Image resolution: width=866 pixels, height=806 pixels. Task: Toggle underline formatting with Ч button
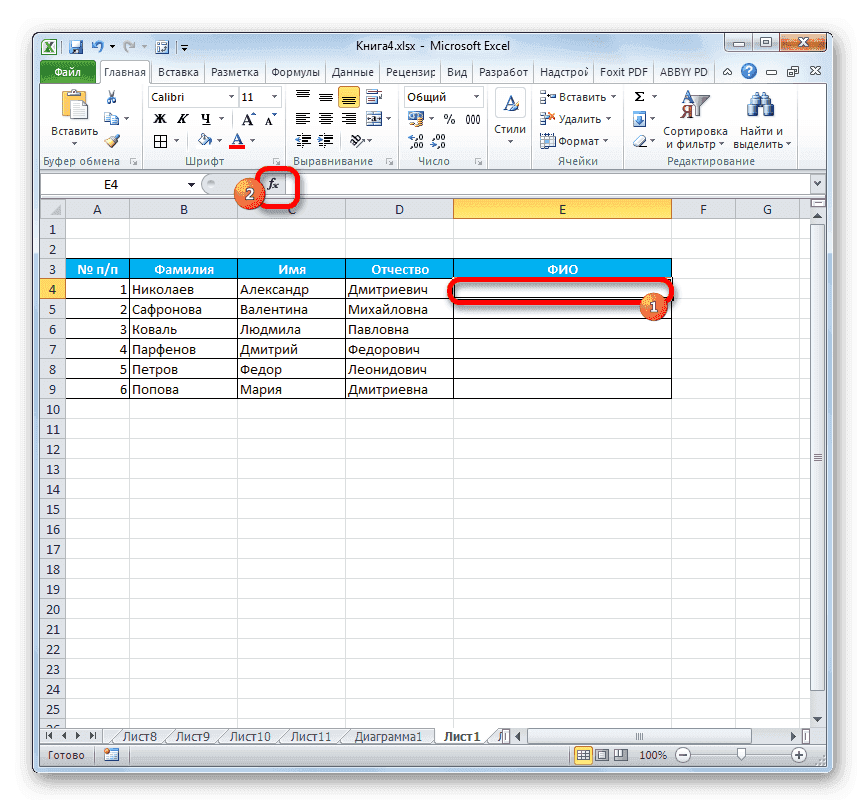[x=204, y=118]
